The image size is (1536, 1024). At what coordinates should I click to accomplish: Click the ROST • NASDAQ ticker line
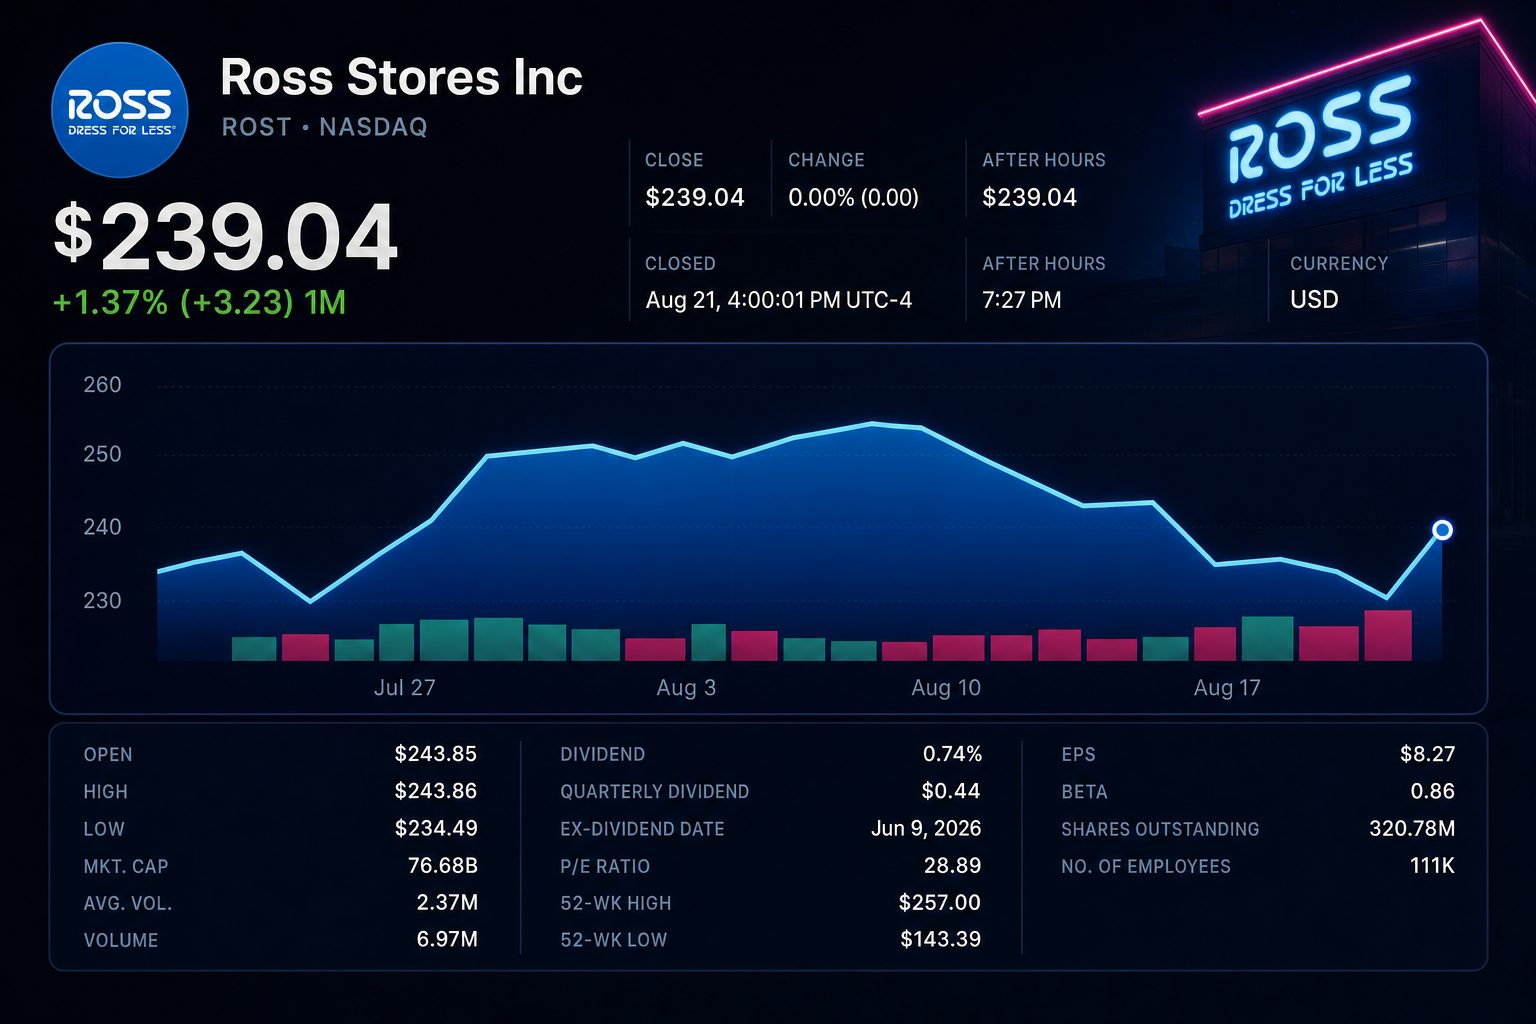pyautogui.click(x=324, y=127)
